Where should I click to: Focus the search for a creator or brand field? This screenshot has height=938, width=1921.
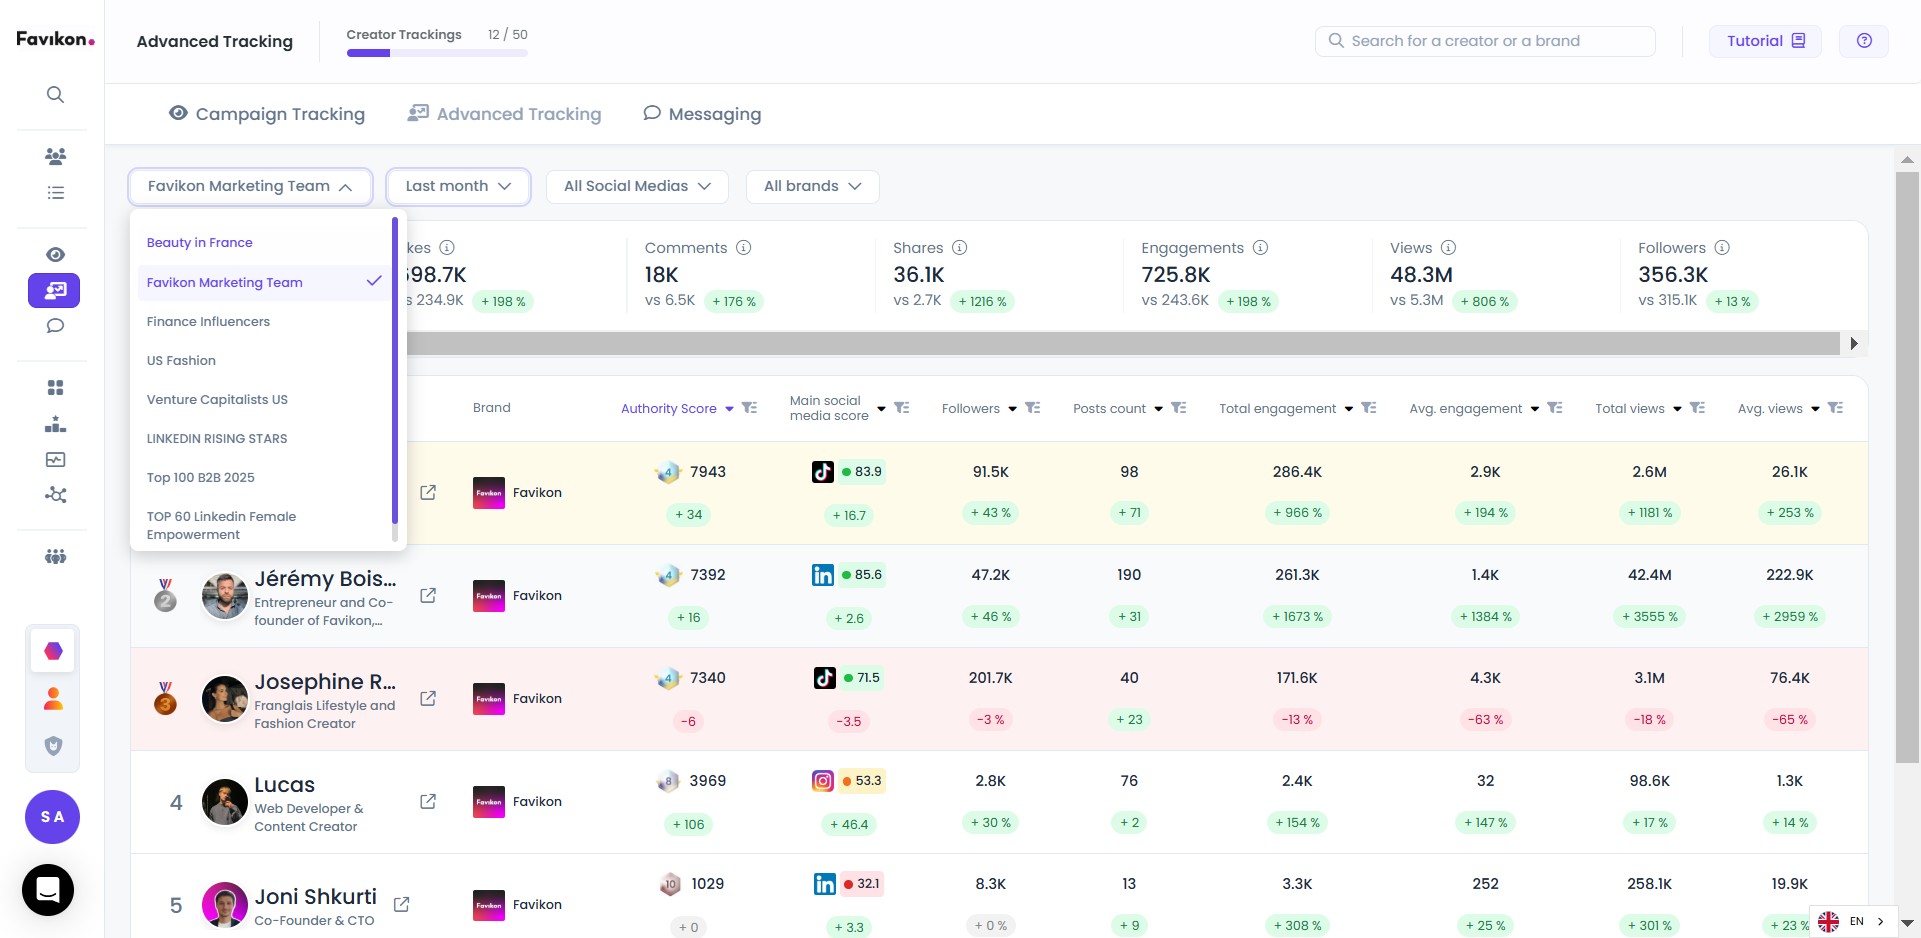[1485, 41]
